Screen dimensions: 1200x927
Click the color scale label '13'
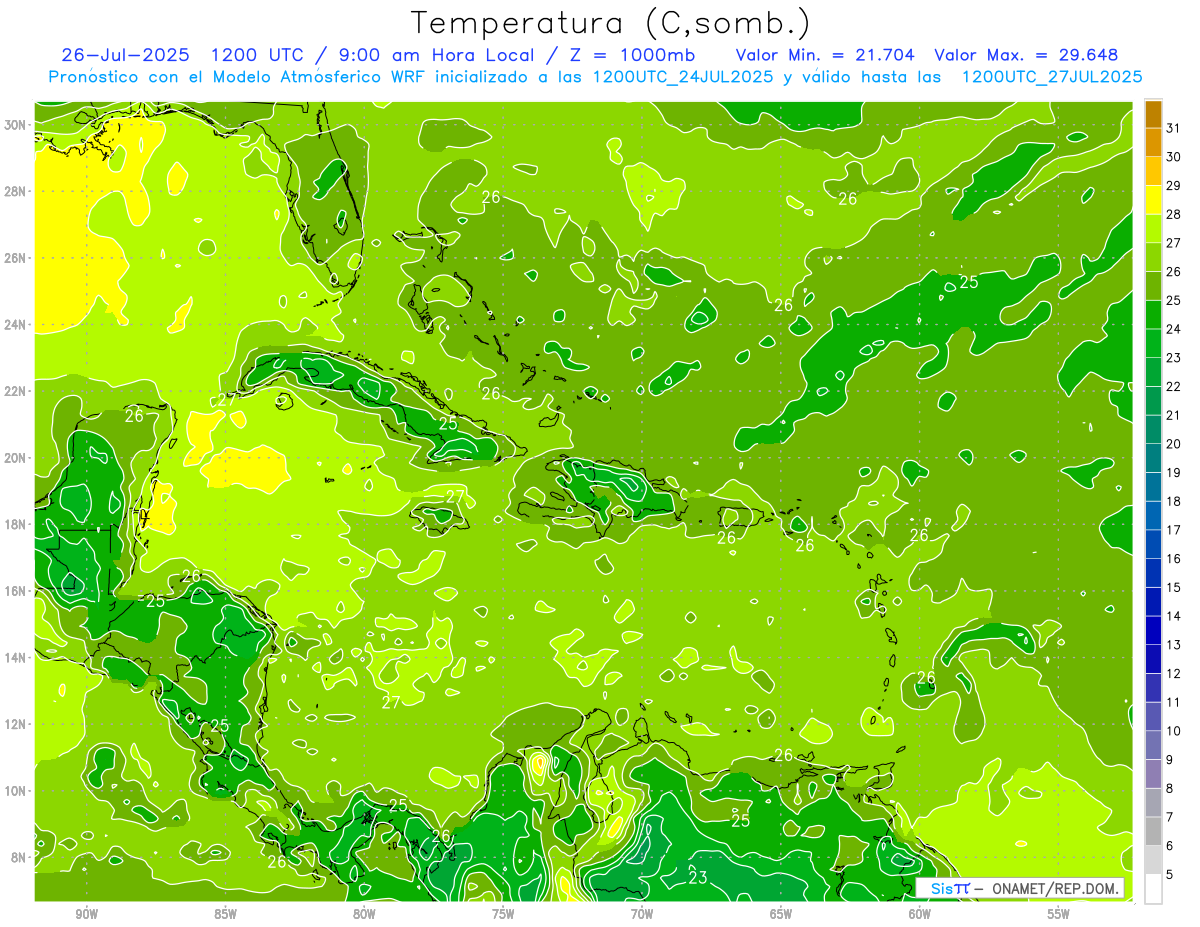pyautogui.click(x=1173, y=645)
